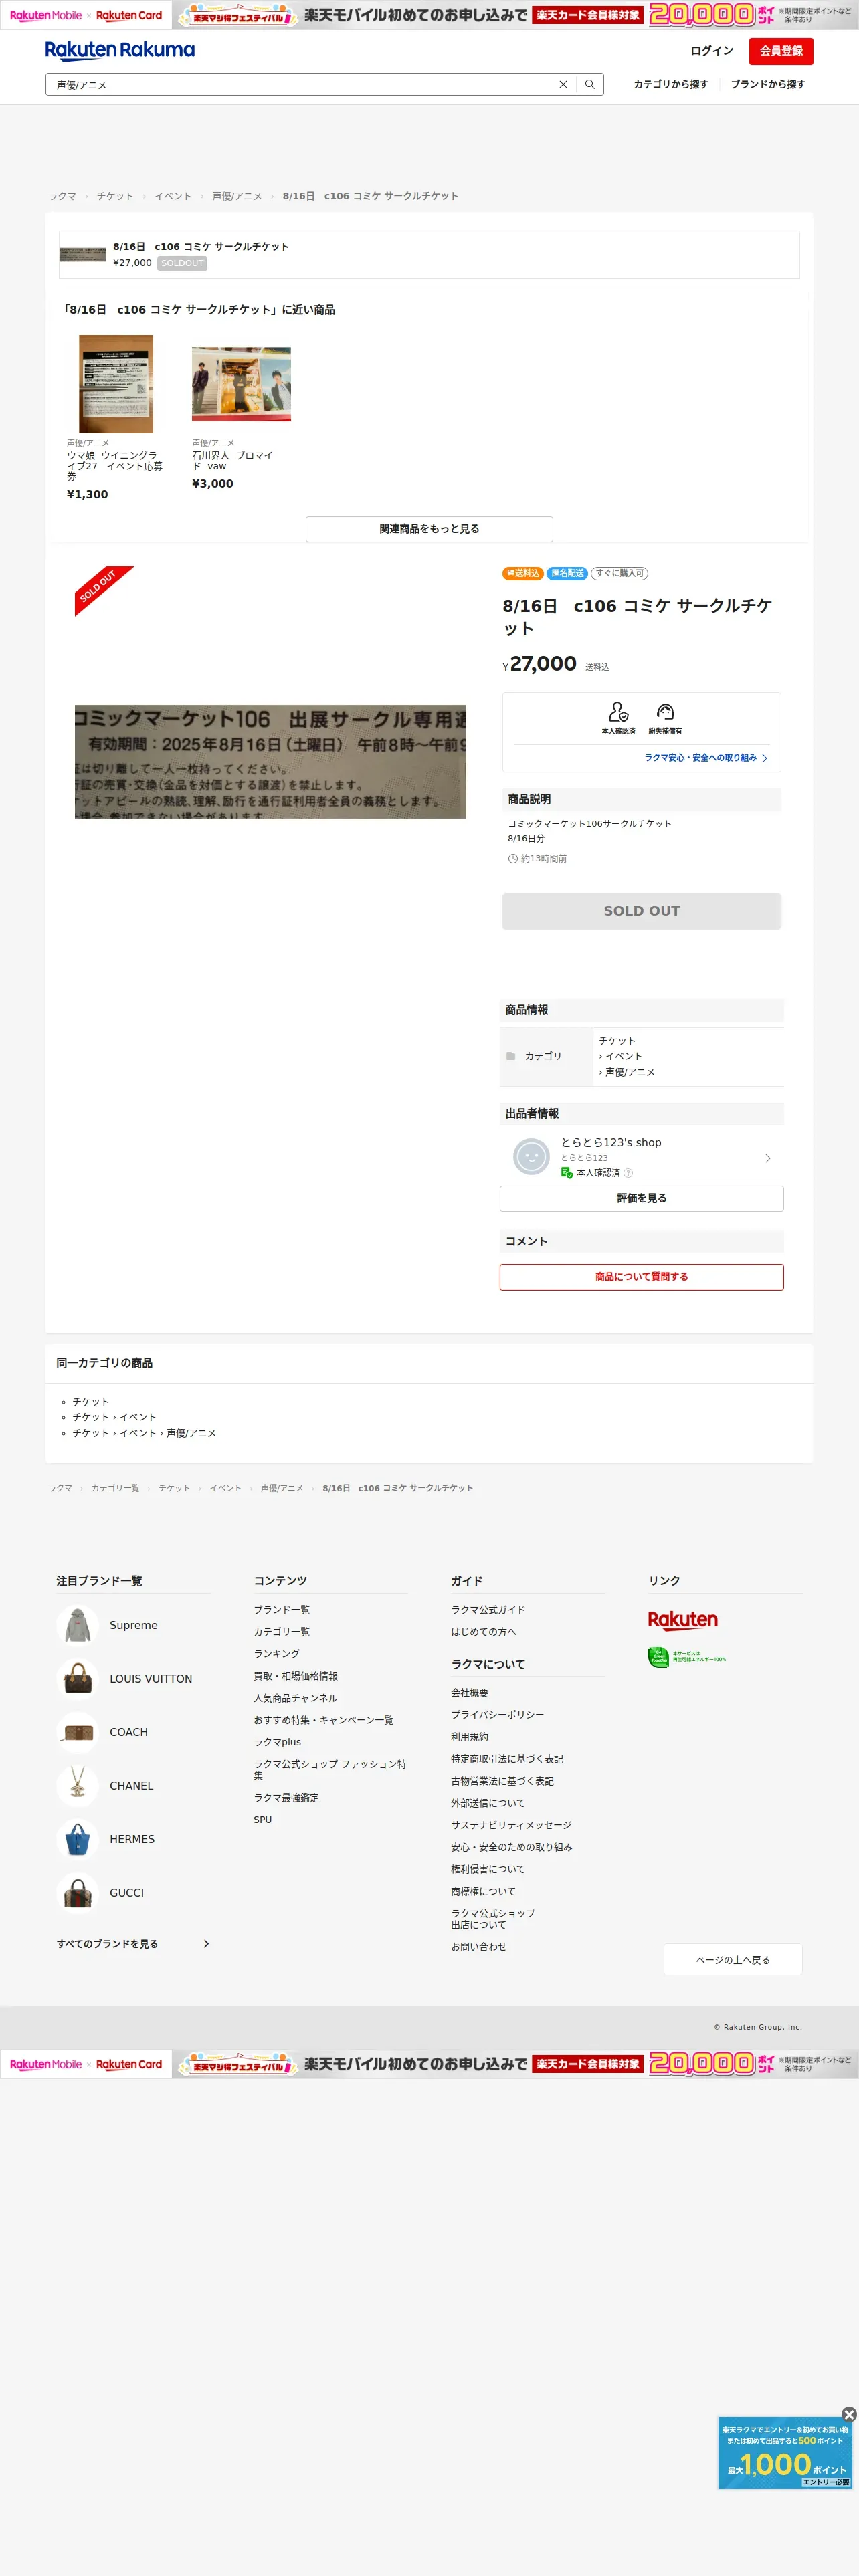Open ラクマ最強鑑定 footer link
This screenshot has width=859, height=2576.
(x=286, y=1798)
